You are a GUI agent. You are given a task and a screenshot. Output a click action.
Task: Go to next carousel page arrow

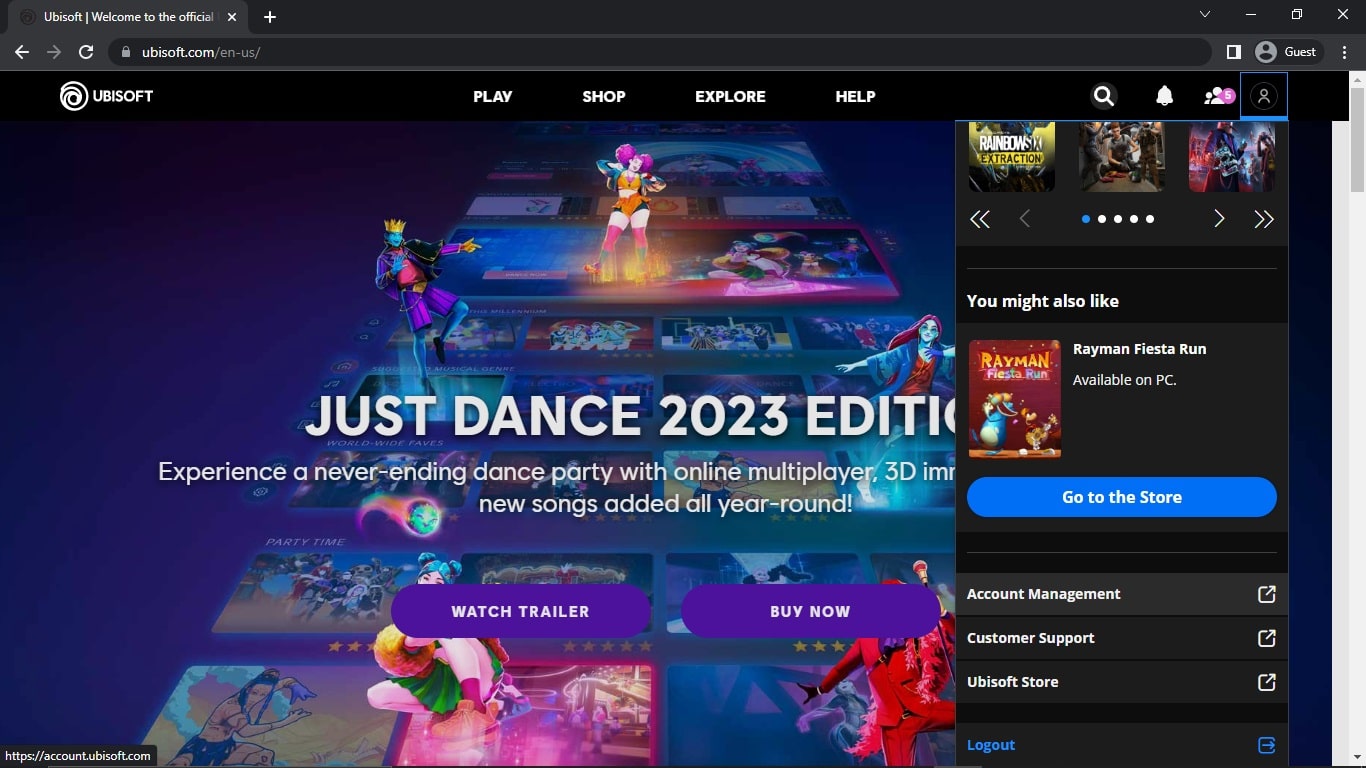[x=1219, y=219]
